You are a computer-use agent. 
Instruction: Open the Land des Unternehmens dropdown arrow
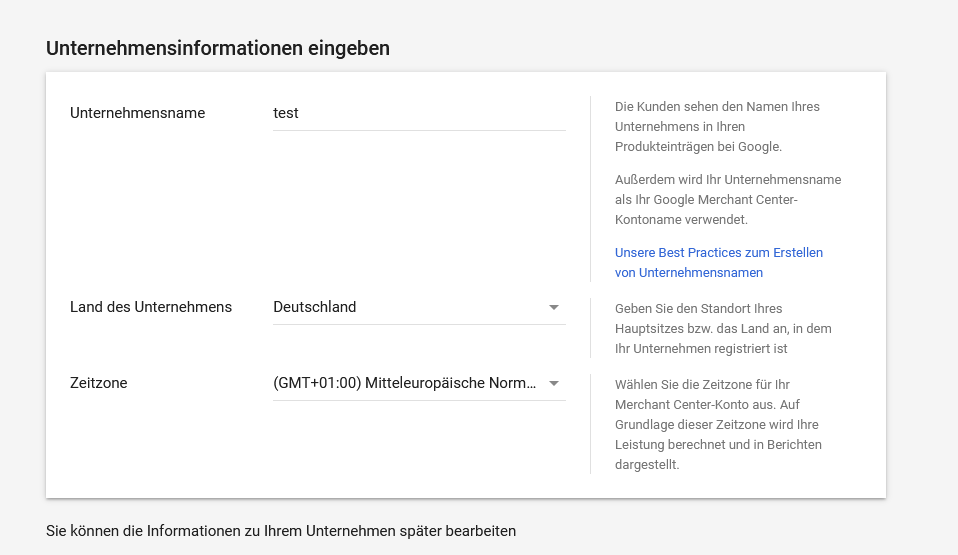[x=554, y=307]
